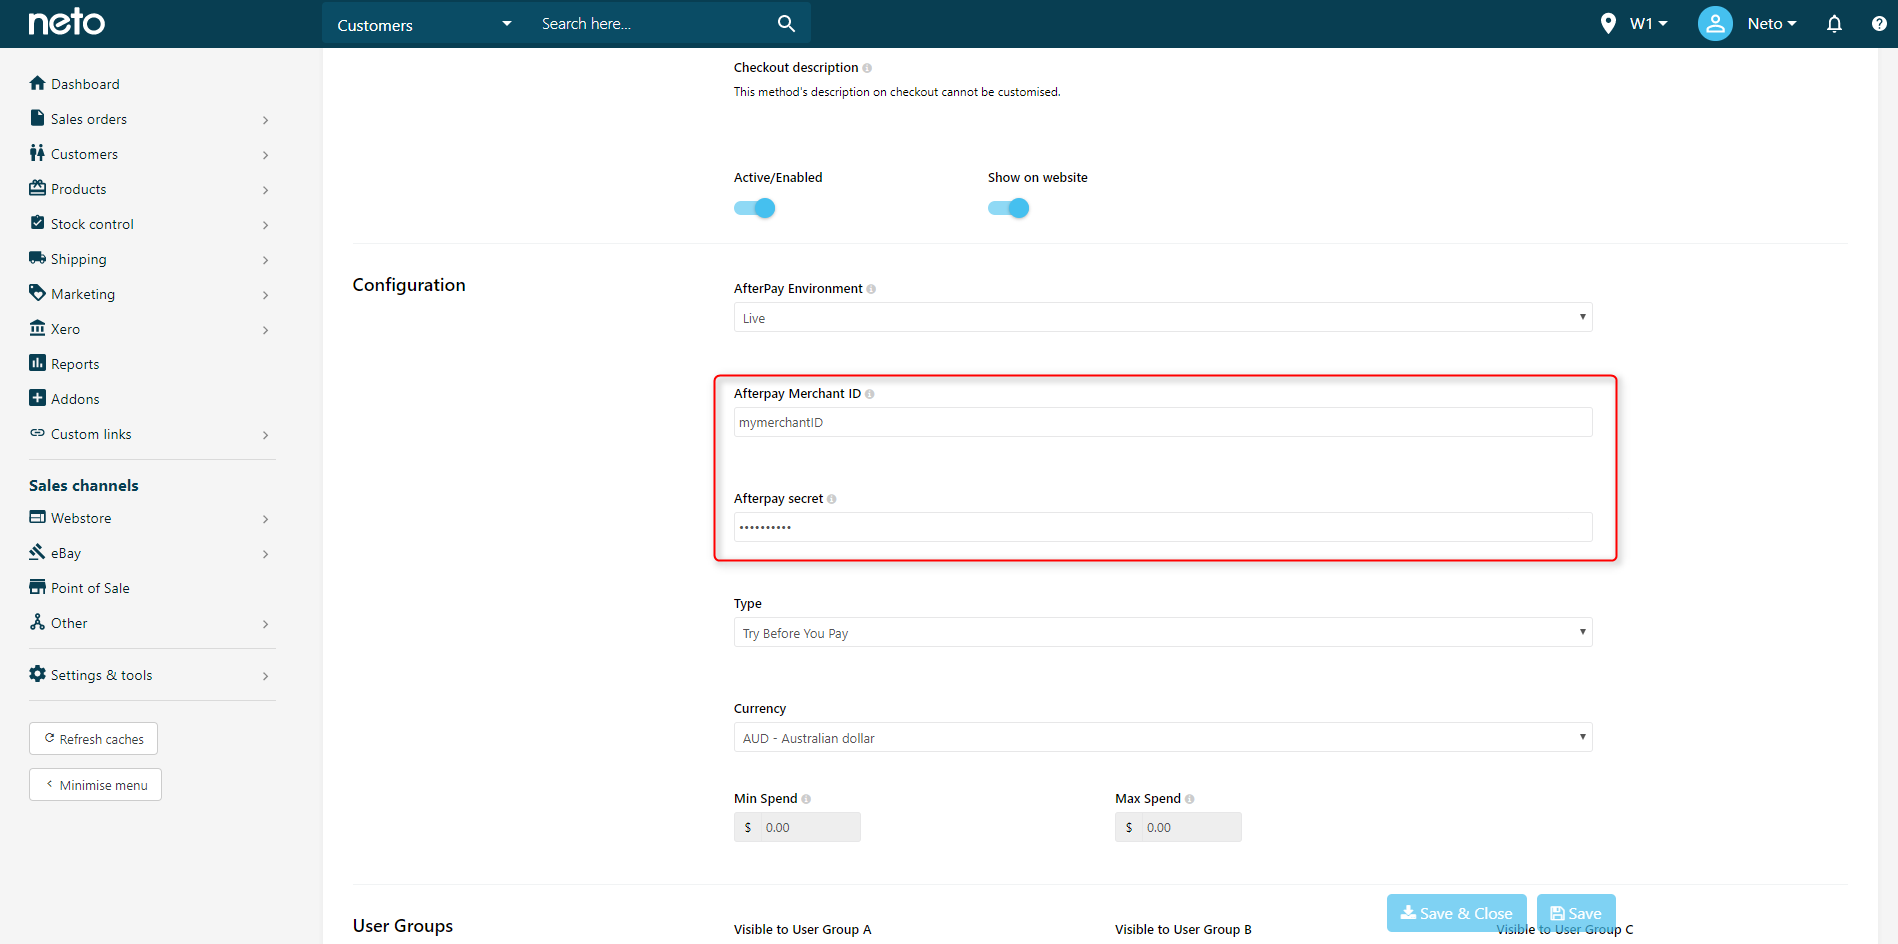Click the Afterpay secret password field
1898x944 pixels.
(1163, 528)
